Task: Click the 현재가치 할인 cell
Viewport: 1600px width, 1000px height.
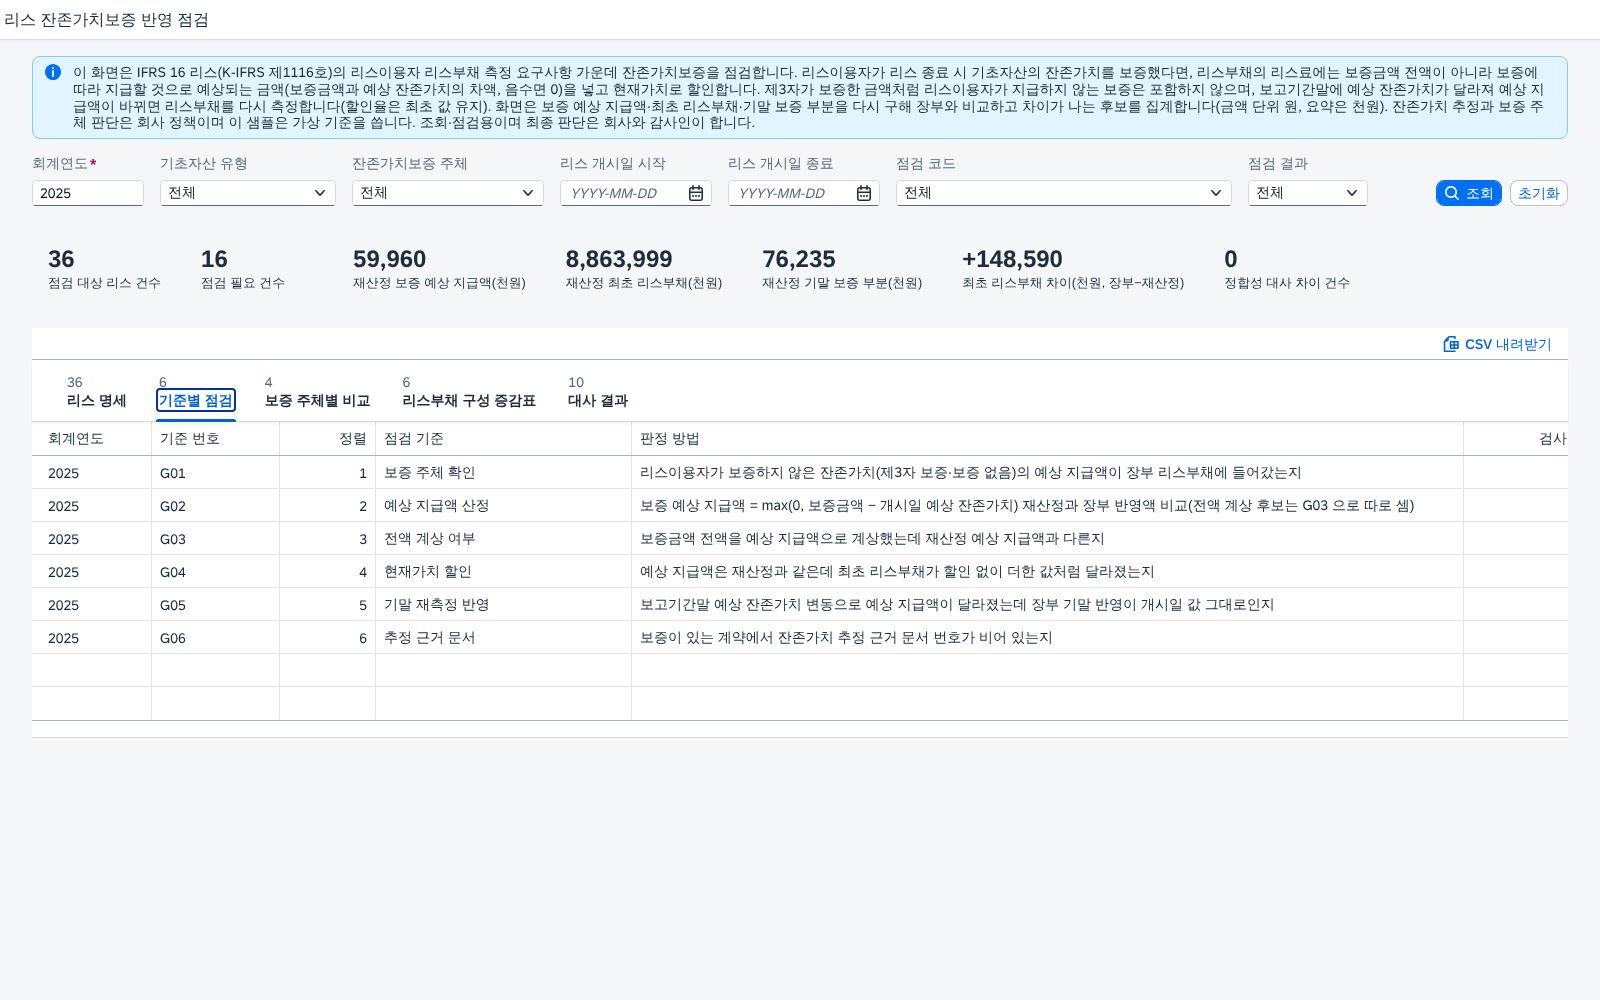Action: click(x=504, y=572)
